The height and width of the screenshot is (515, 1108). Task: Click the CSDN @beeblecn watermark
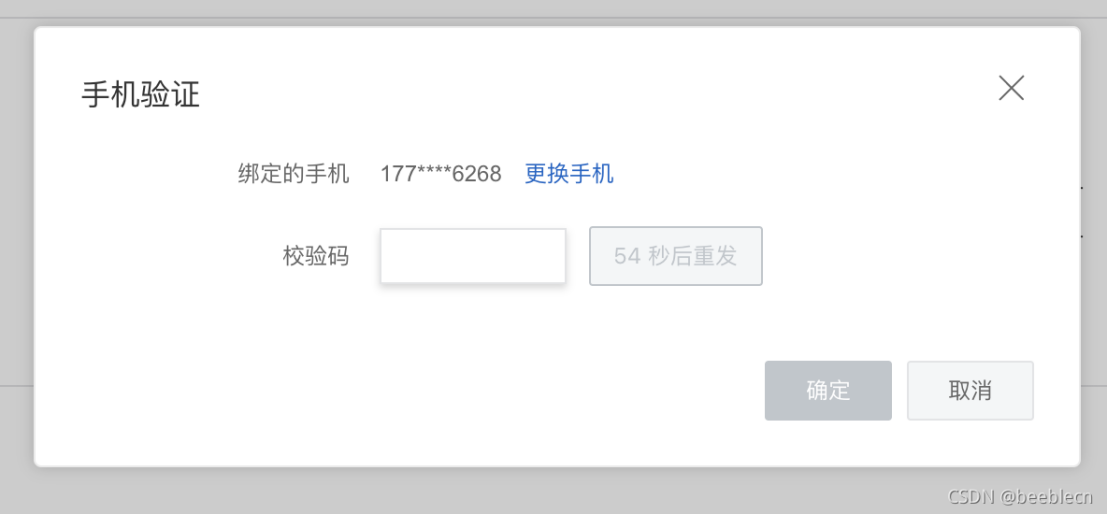(1020, 497)
